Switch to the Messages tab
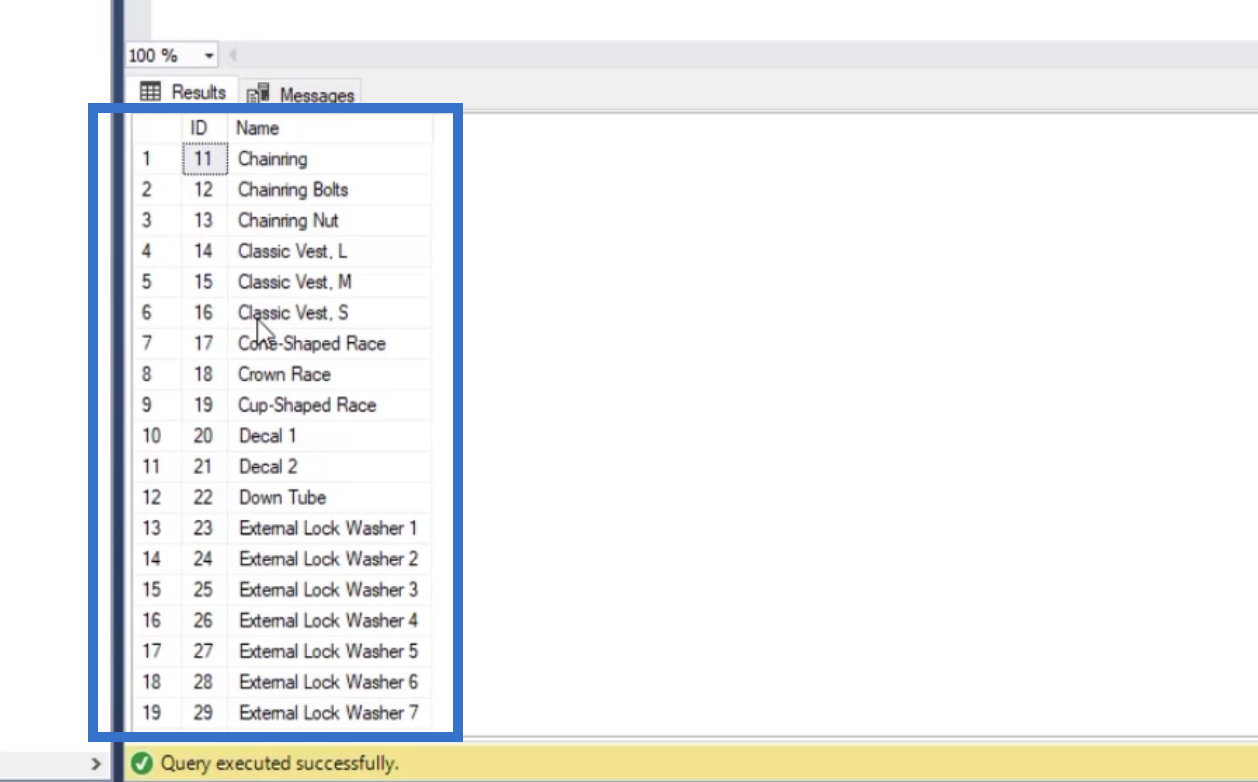Image resolution: width=1258 pixels, height=782 pixels. 301,94
